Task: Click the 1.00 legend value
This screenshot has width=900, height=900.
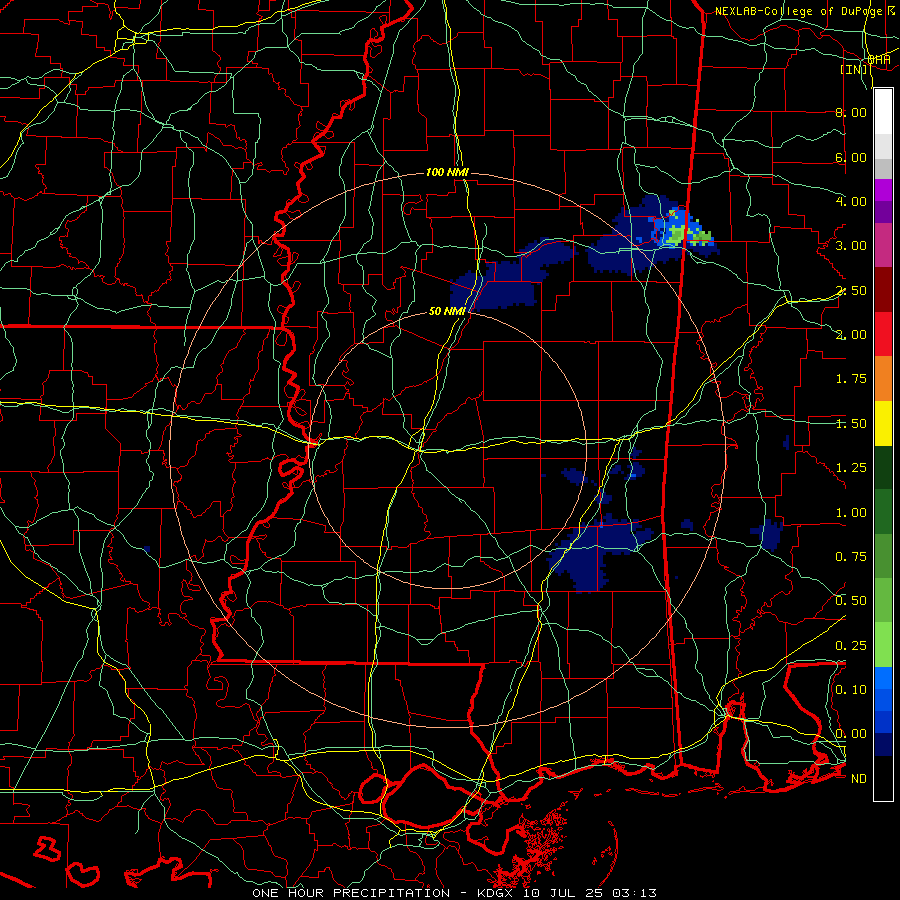Action: pos(851,513)
